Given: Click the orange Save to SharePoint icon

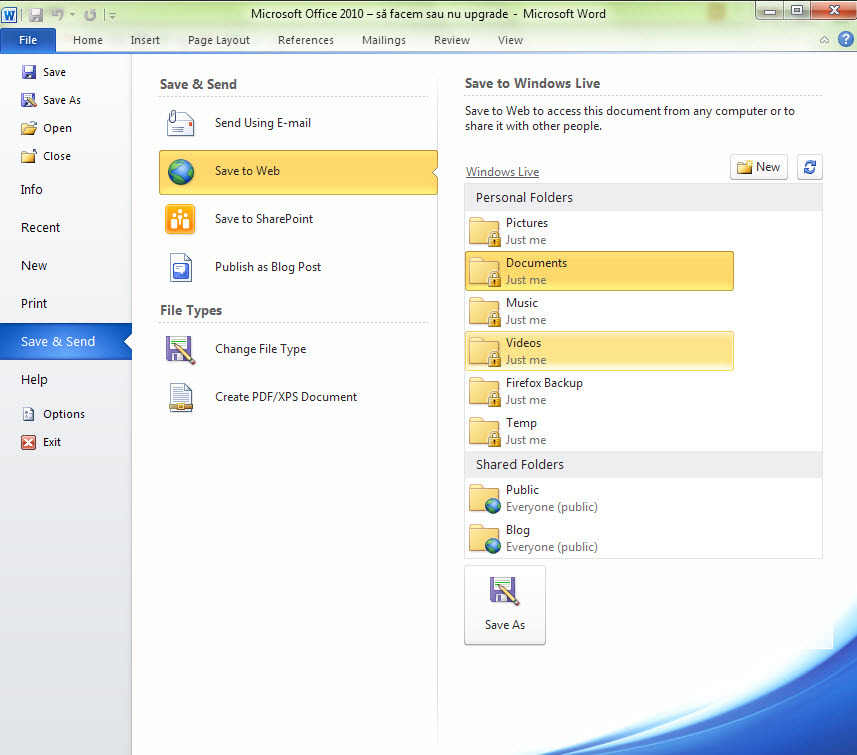Looking at the screenshot, I should click(180, 219).
